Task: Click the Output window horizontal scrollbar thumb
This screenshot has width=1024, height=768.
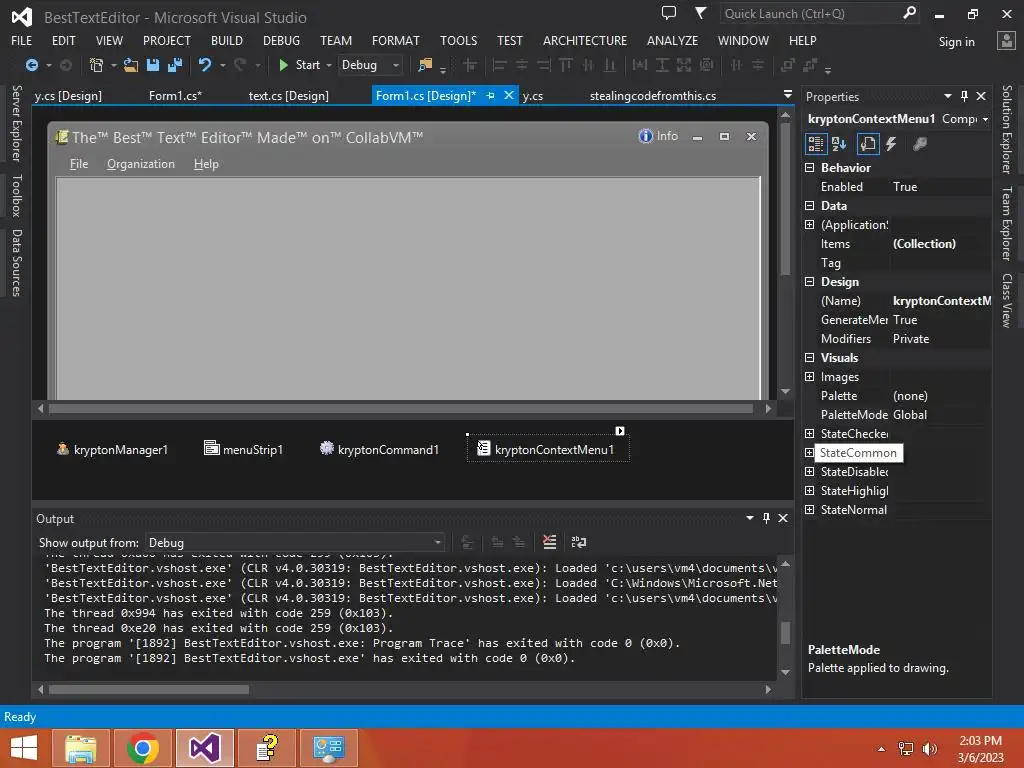Action: 149,690
